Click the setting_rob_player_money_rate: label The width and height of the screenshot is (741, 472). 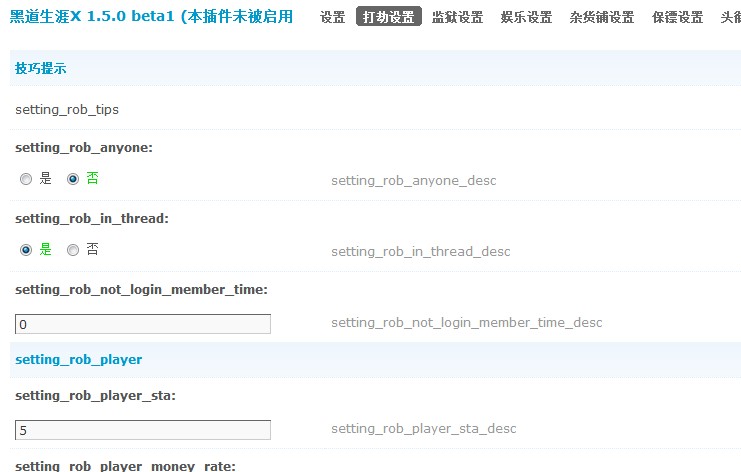(125, 466)
